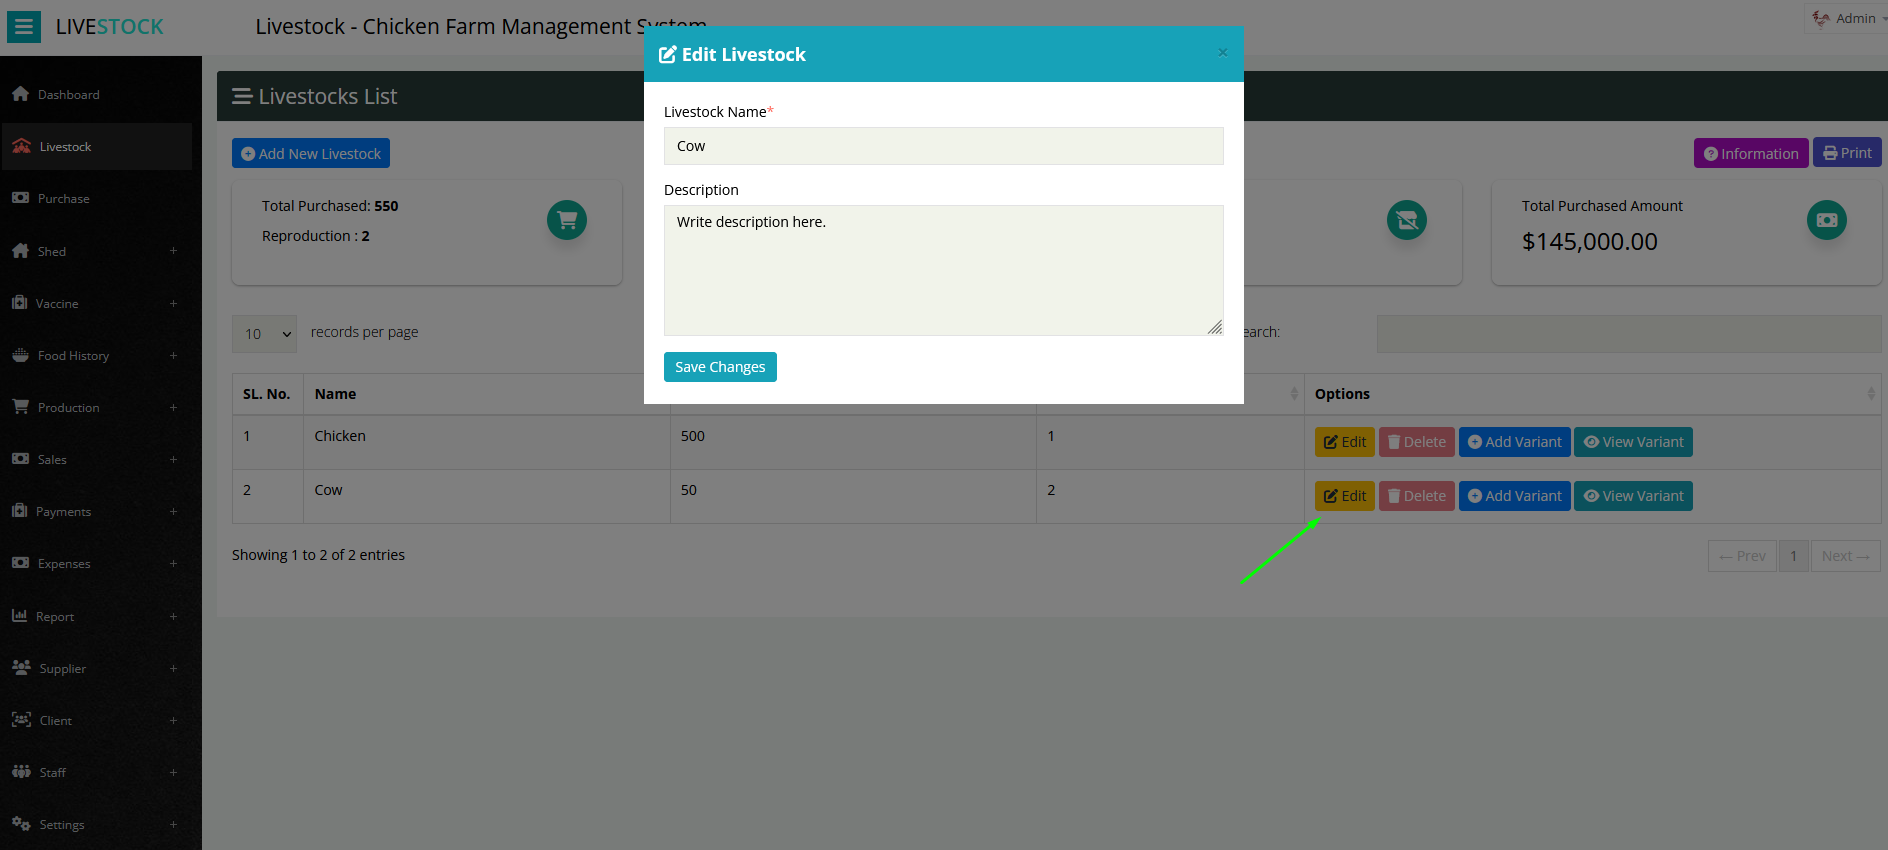Viewport: 1888px width, 850px height.
Task: Click the money icon in Total Purchased Amount card
Action: 1826,220
